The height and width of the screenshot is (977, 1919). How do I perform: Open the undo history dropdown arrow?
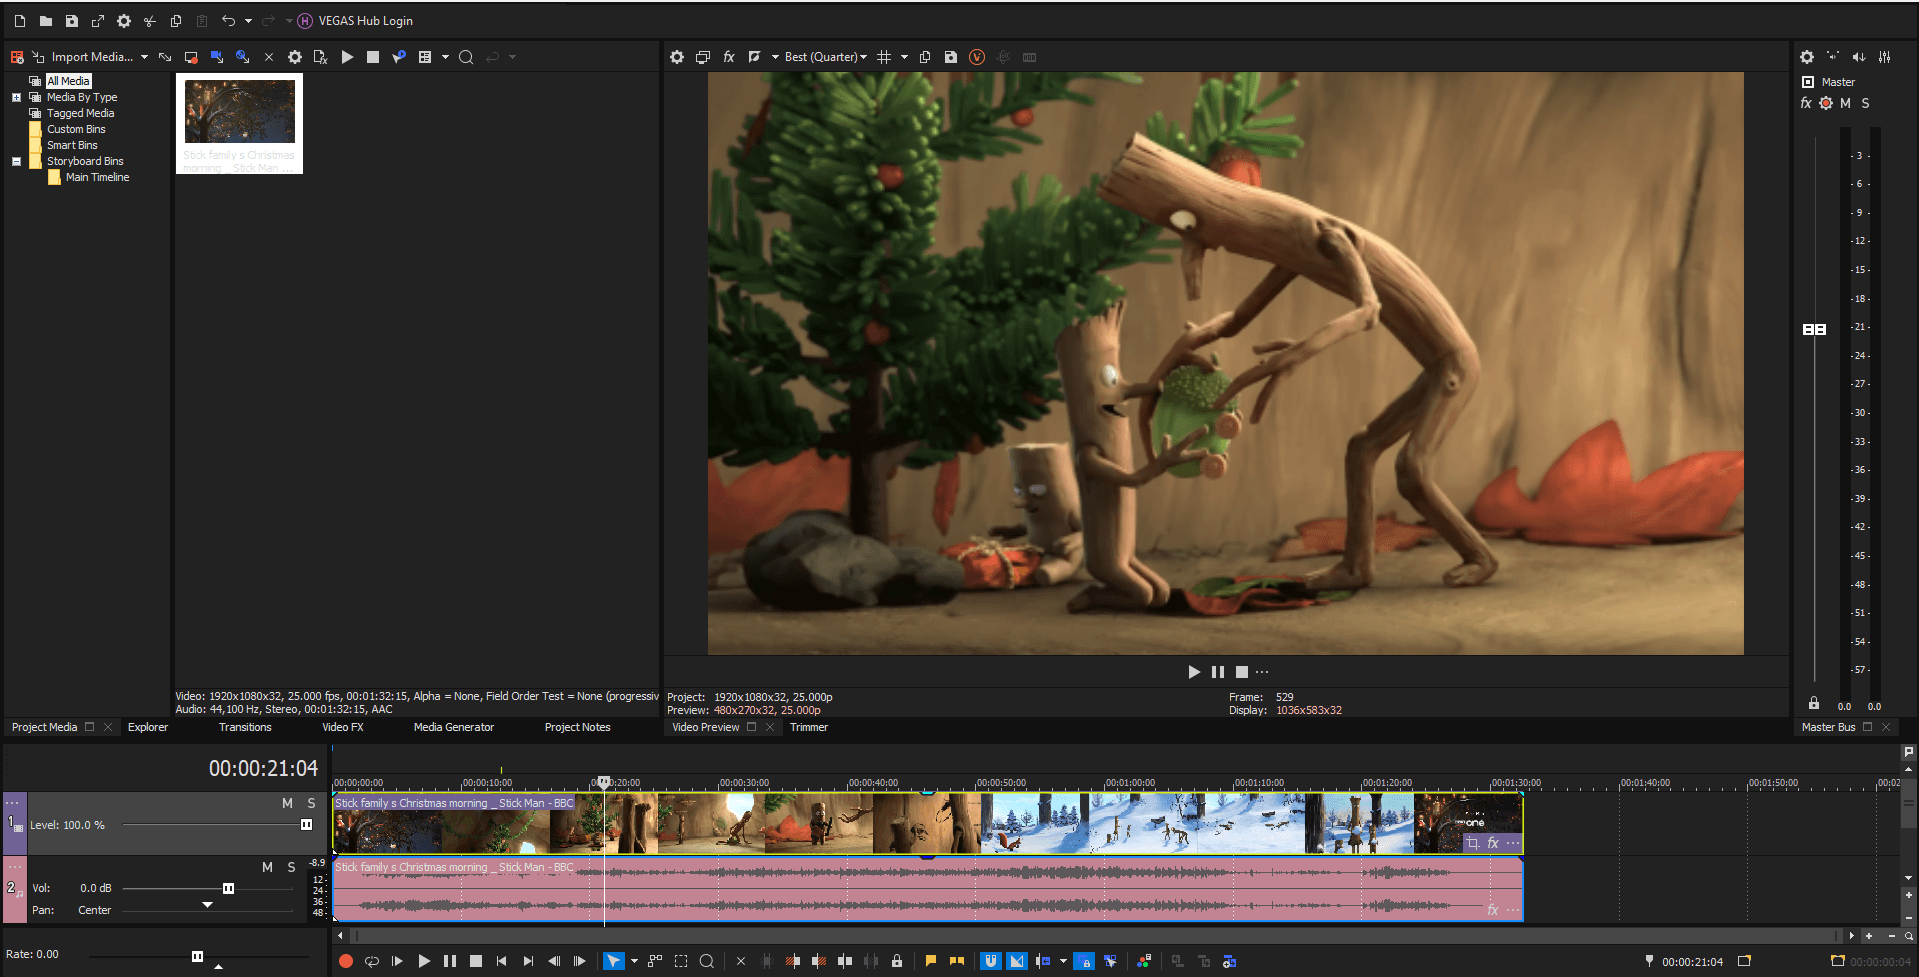pos(248,21)
